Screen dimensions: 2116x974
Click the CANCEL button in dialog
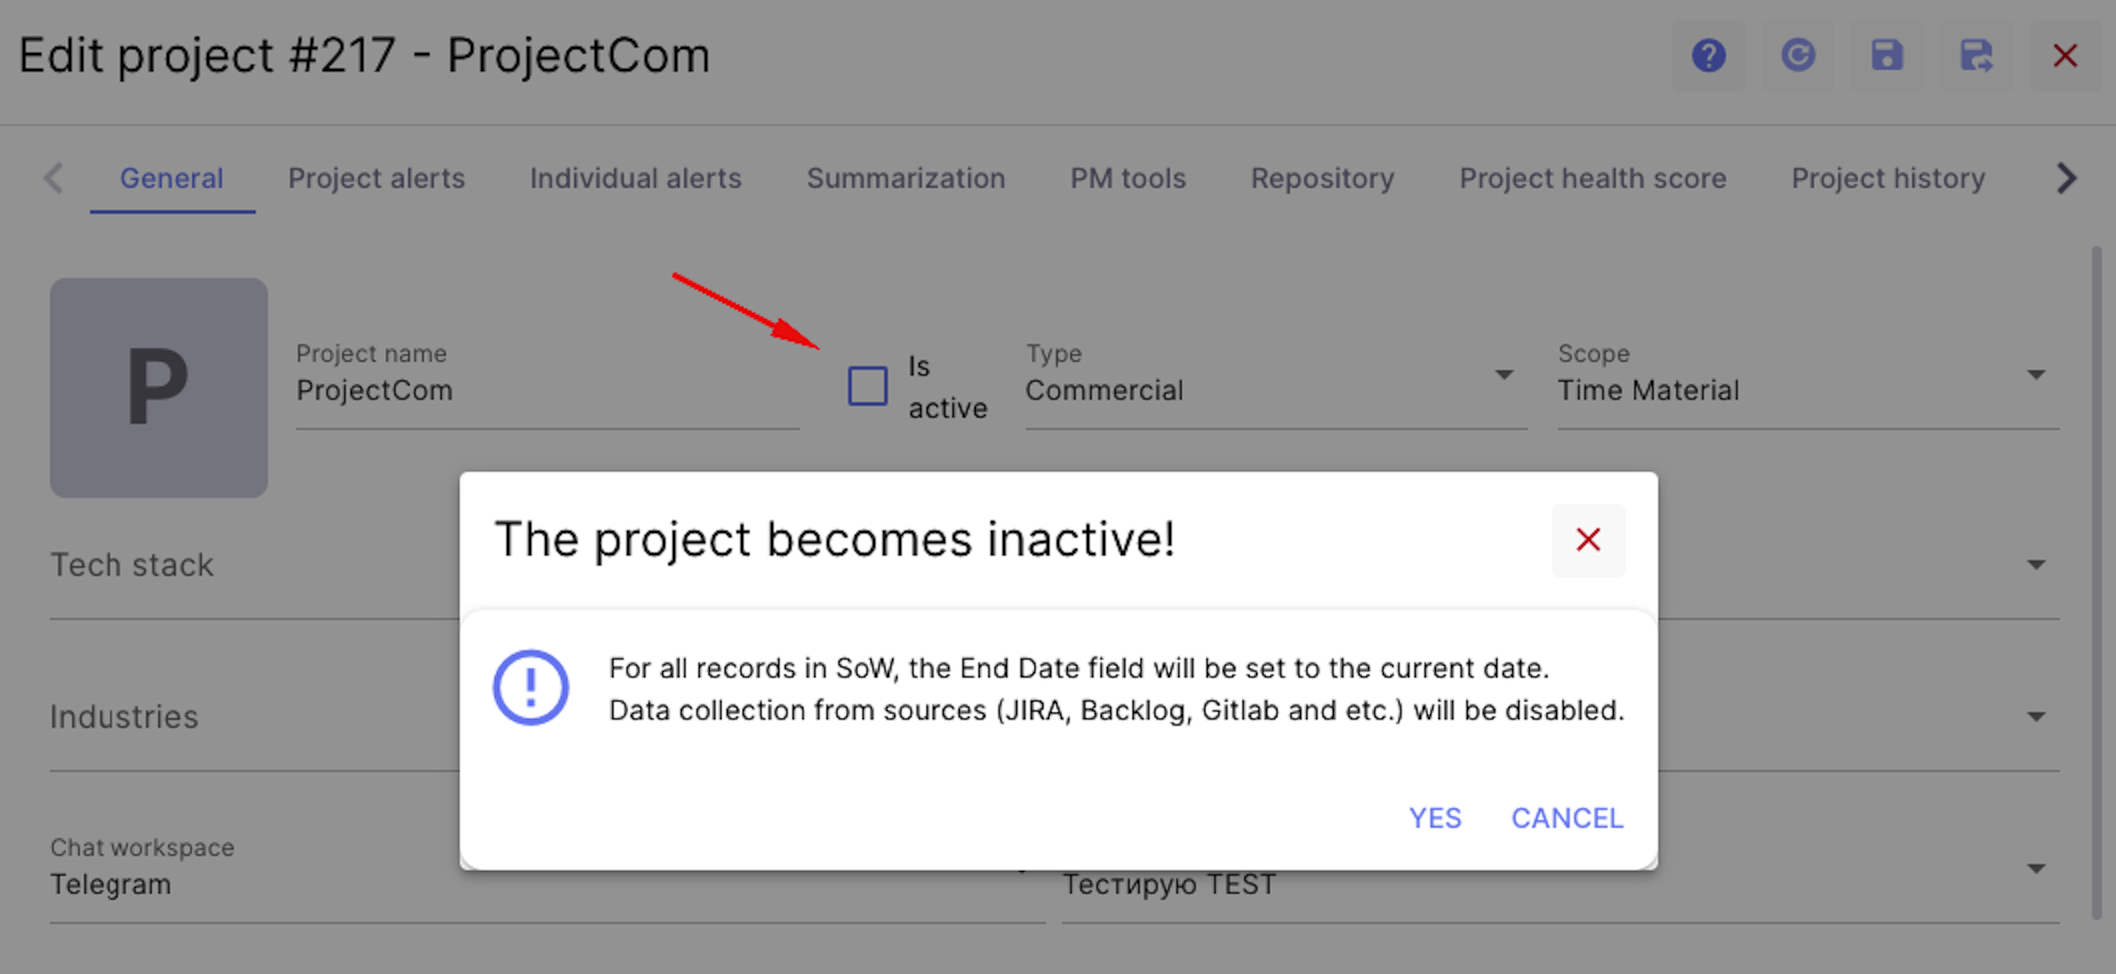(x=1567, y=818)
